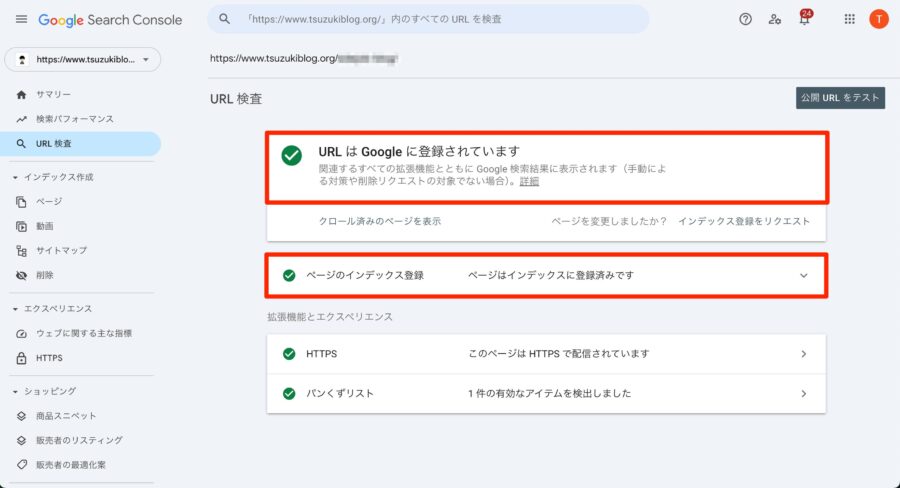Click the tag icon beside 販売者の最適化案
Image resolution: width=900 pixels, height=488 pixels.
21,464
